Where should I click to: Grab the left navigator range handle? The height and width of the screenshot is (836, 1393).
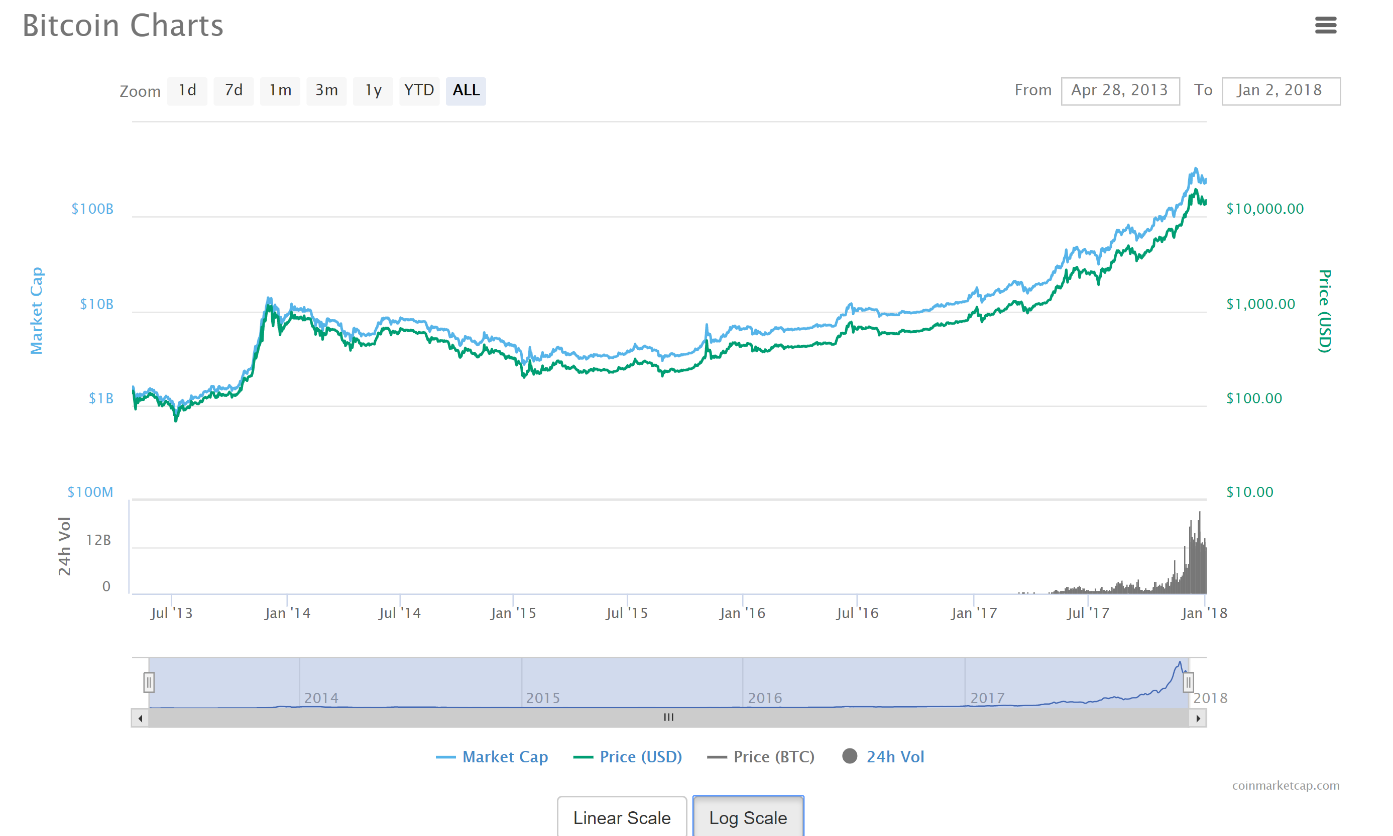tap(149, 682)
